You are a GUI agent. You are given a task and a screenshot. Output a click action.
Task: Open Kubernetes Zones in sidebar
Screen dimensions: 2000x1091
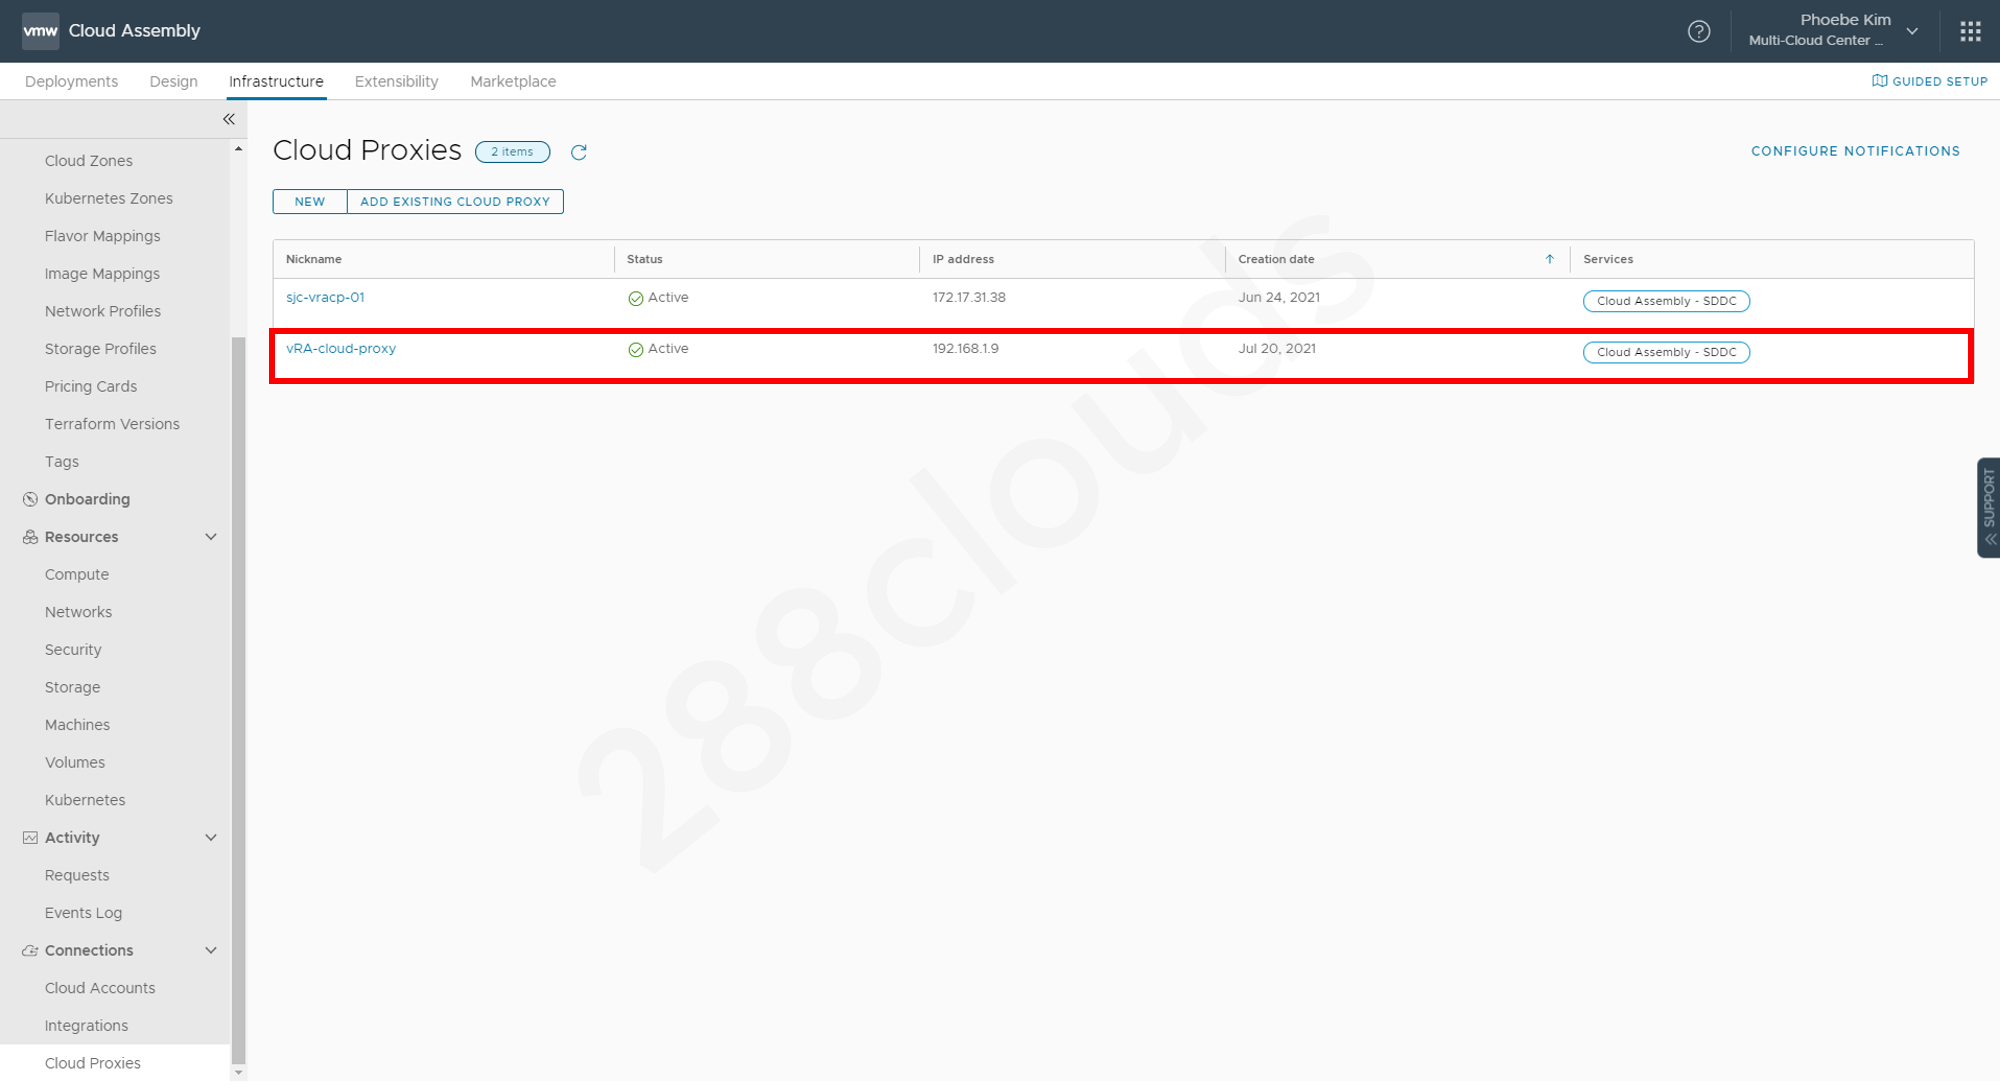[x=109, y=198]
